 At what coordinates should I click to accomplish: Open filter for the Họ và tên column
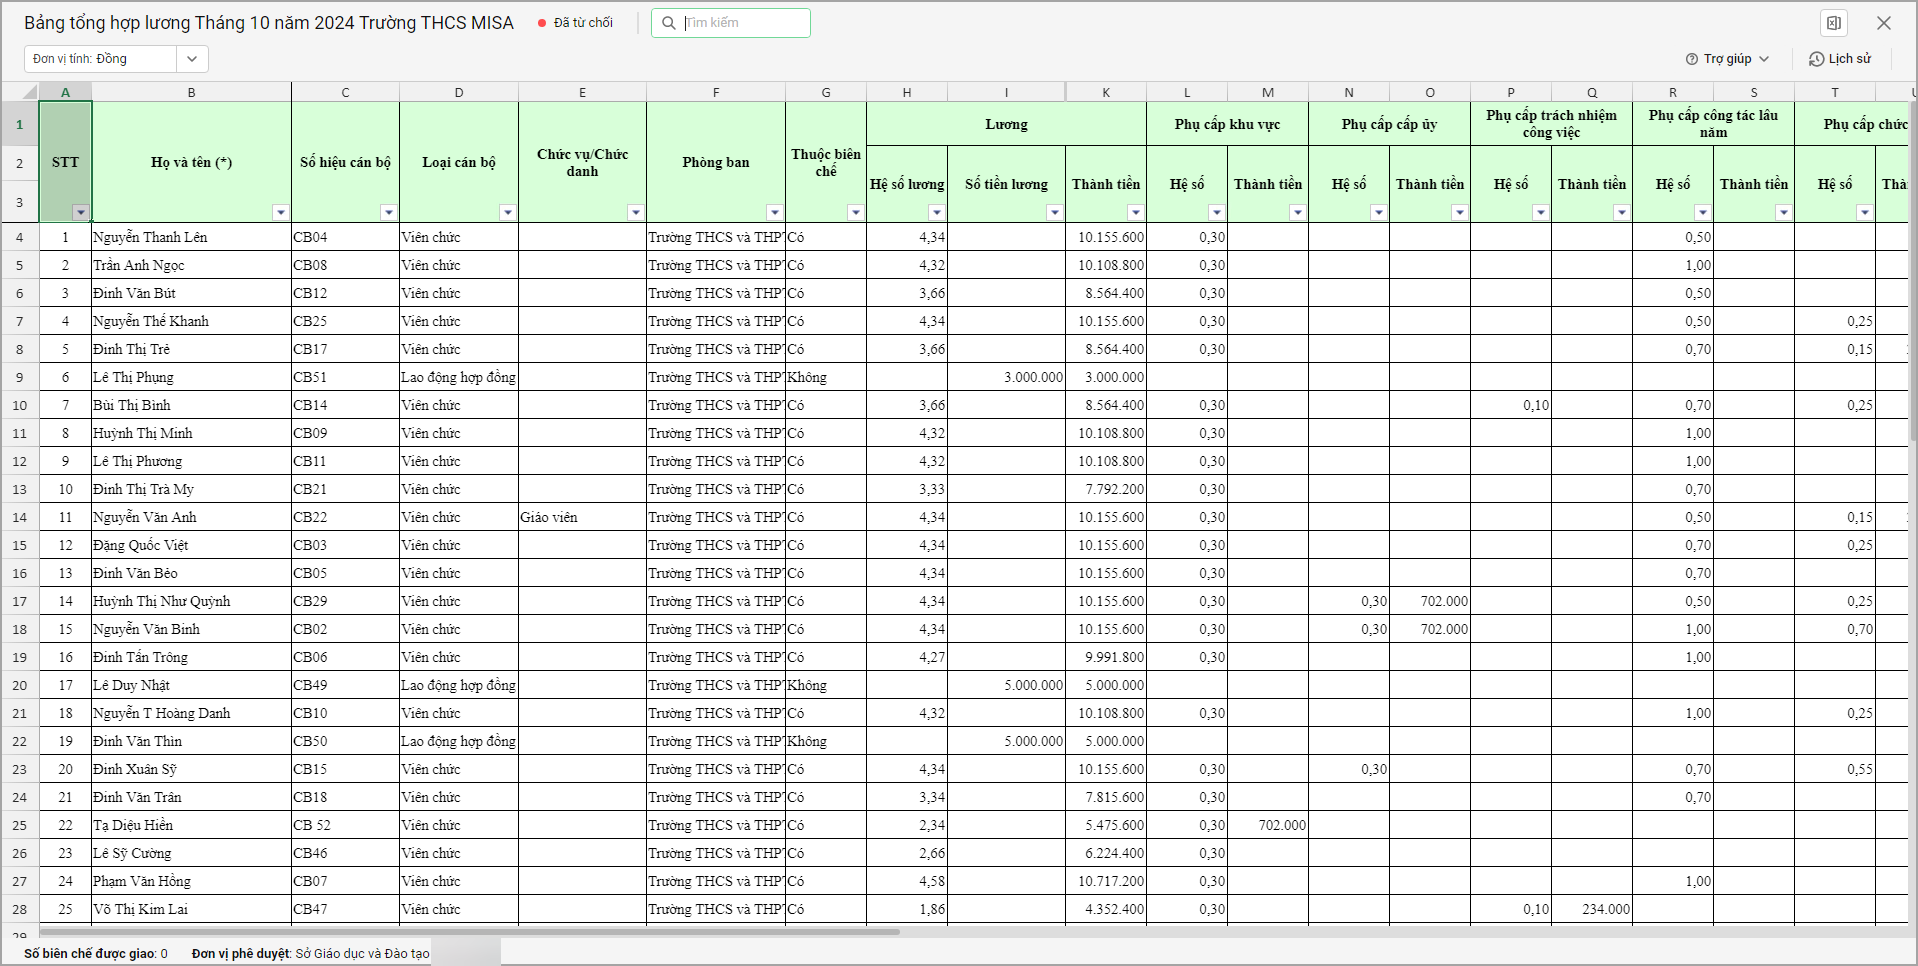[x=280, y=212]
